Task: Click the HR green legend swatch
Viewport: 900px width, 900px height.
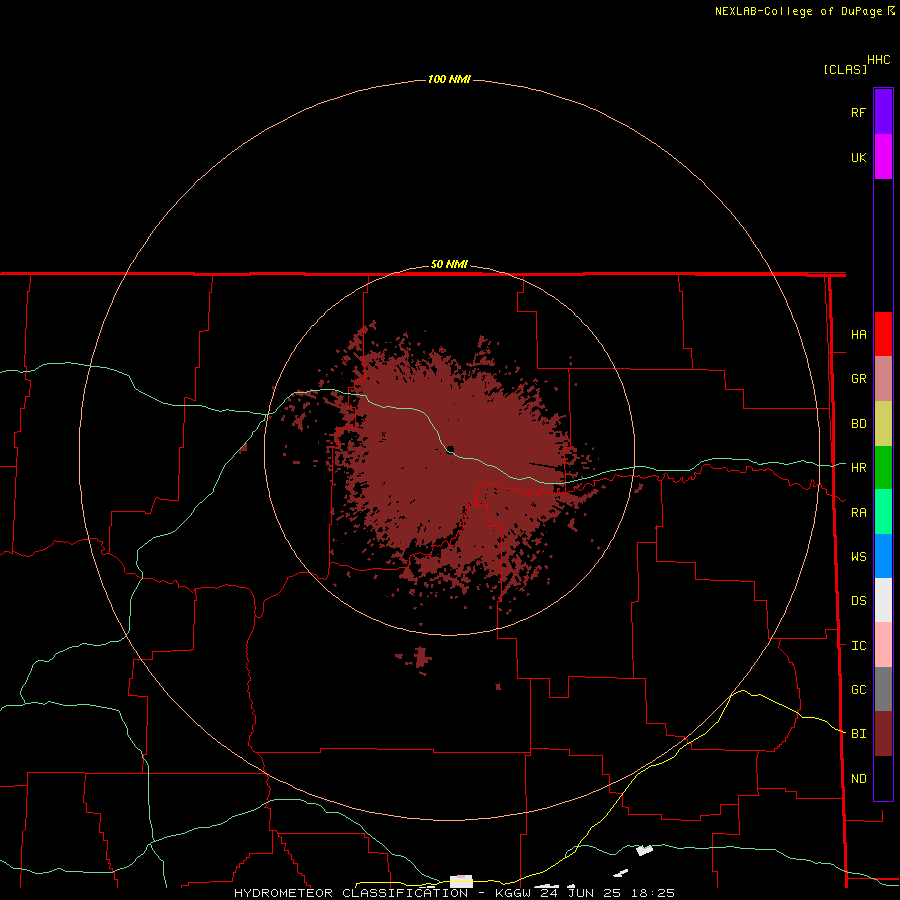Action: click(883, 468)
